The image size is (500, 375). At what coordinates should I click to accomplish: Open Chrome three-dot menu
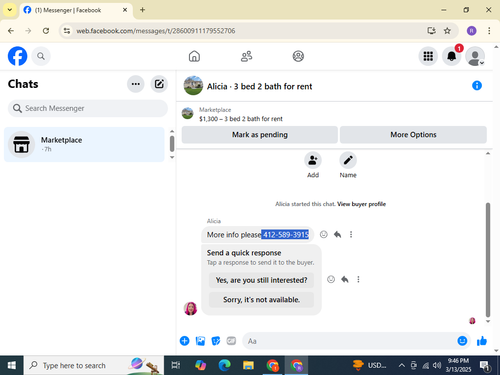point(489,31)
